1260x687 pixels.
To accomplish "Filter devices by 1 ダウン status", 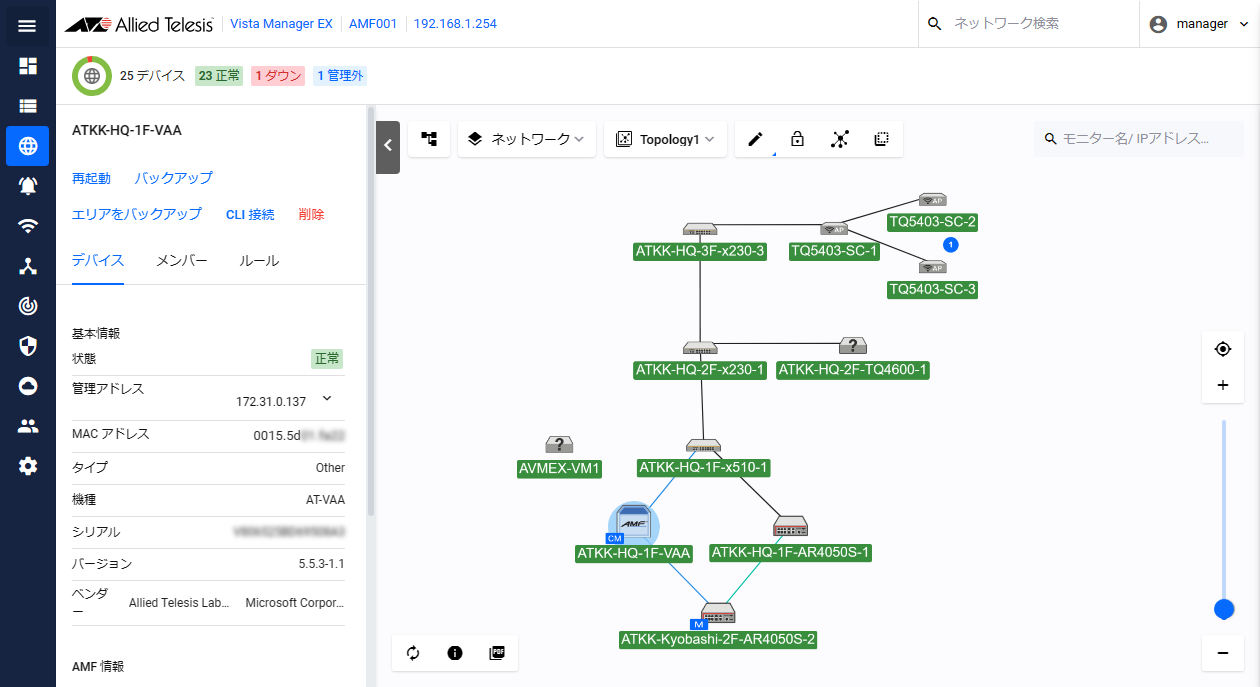I will click(x=278, y=76).
